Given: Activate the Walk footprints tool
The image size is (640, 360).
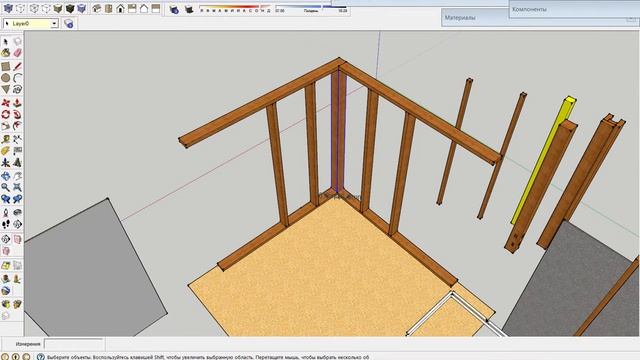Looking at the screenshot, I should (6, 224).
